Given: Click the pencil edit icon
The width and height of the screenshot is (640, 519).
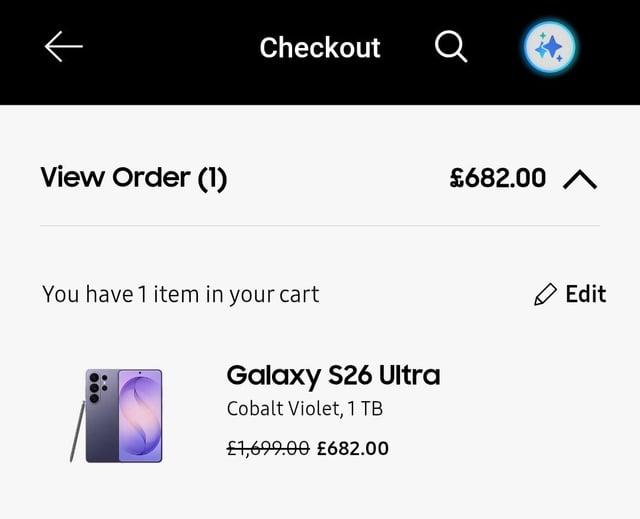Looking at the screenshot, I should click(x=545, y=294).
